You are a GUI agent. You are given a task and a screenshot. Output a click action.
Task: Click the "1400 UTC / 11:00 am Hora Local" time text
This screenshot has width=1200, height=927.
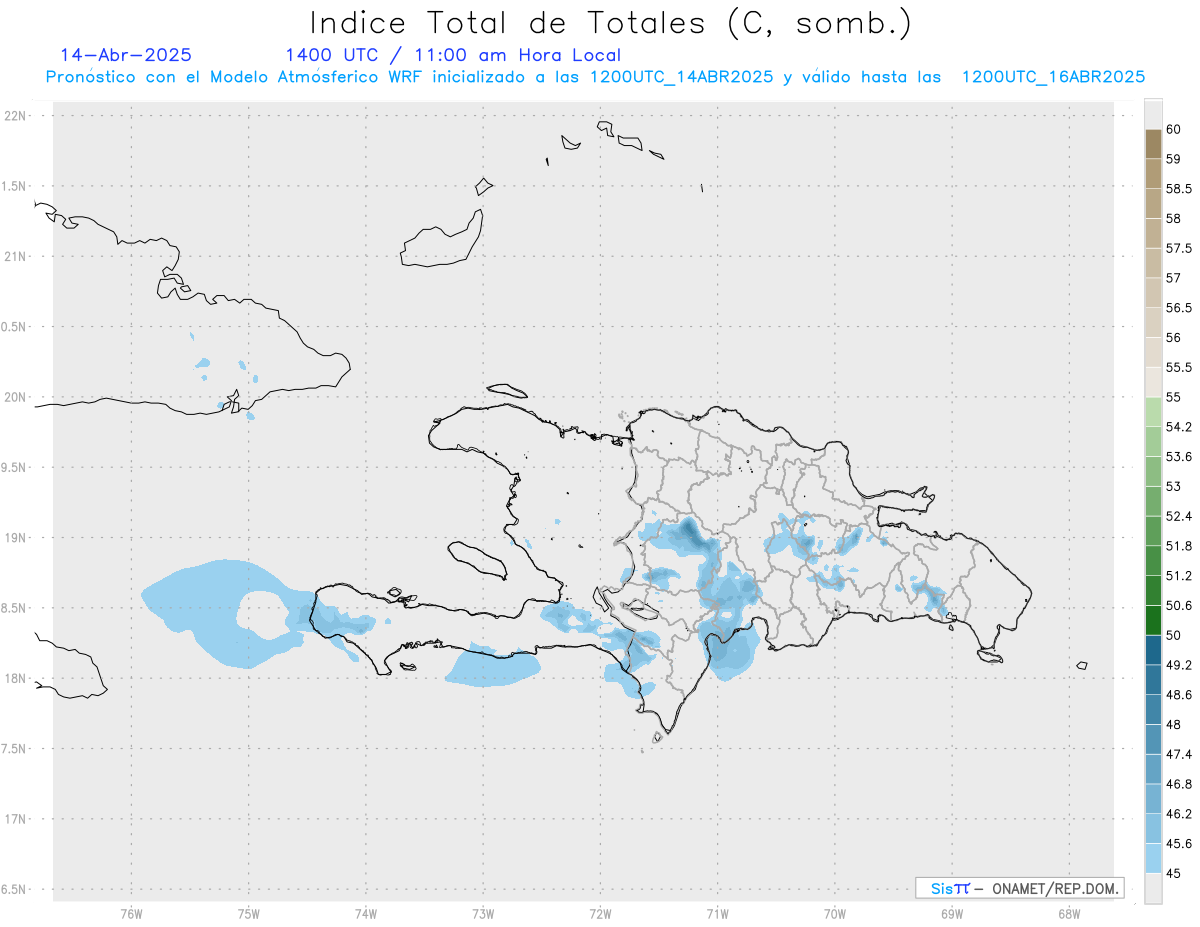(x=453, y=55)
